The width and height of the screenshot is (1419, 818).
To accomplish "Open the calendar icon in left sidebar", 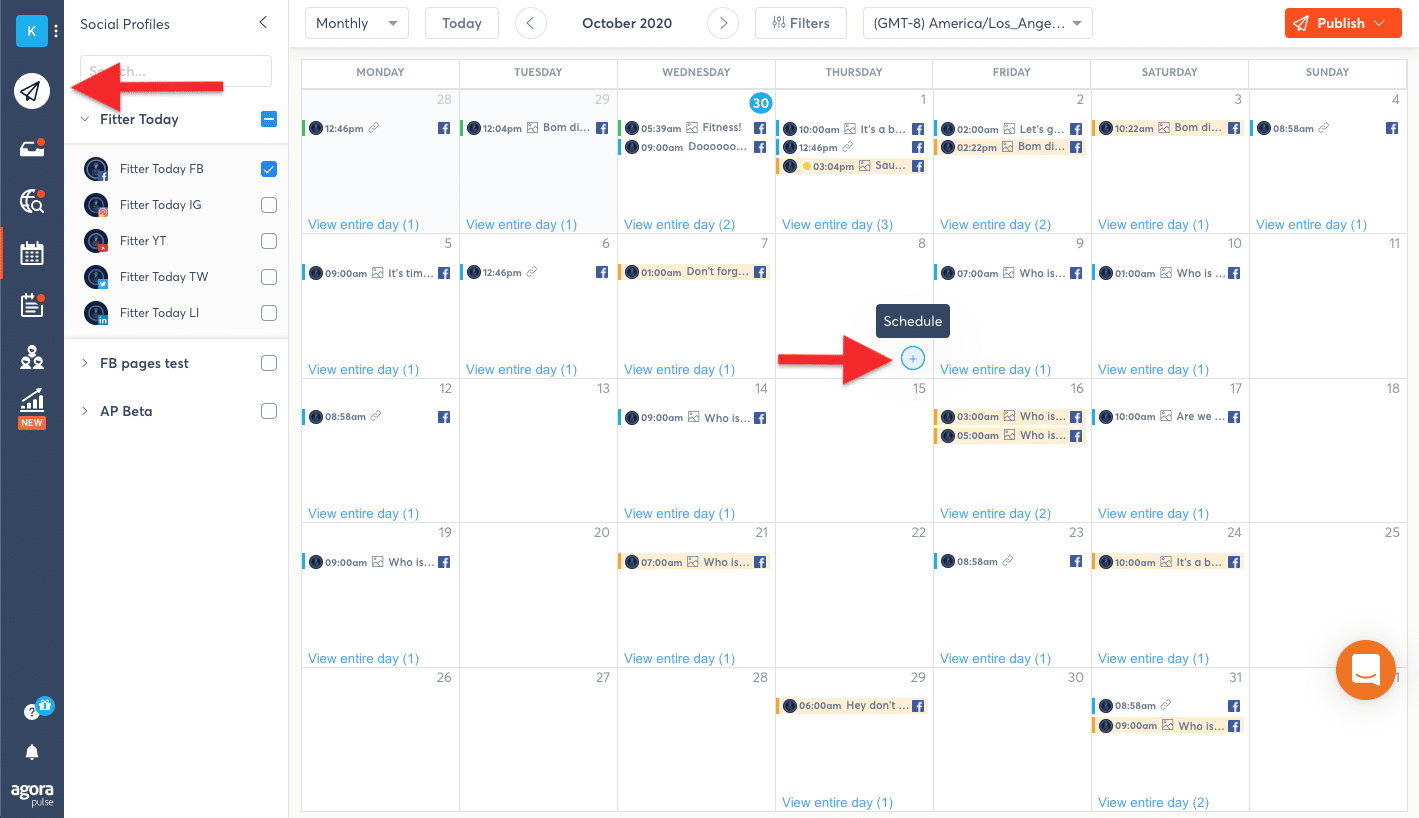I will (x=32, y=253).
